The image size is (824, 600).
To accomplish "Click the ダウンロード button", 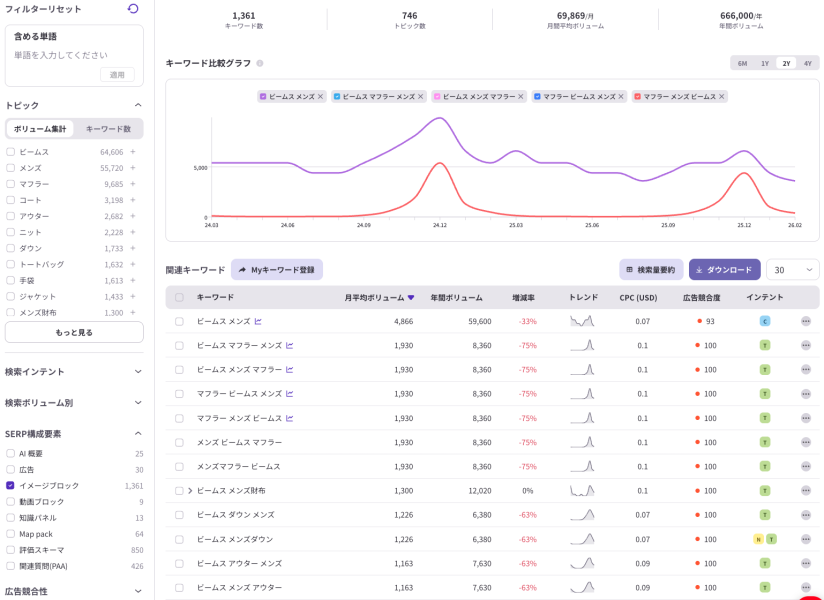I will (725, 270).
